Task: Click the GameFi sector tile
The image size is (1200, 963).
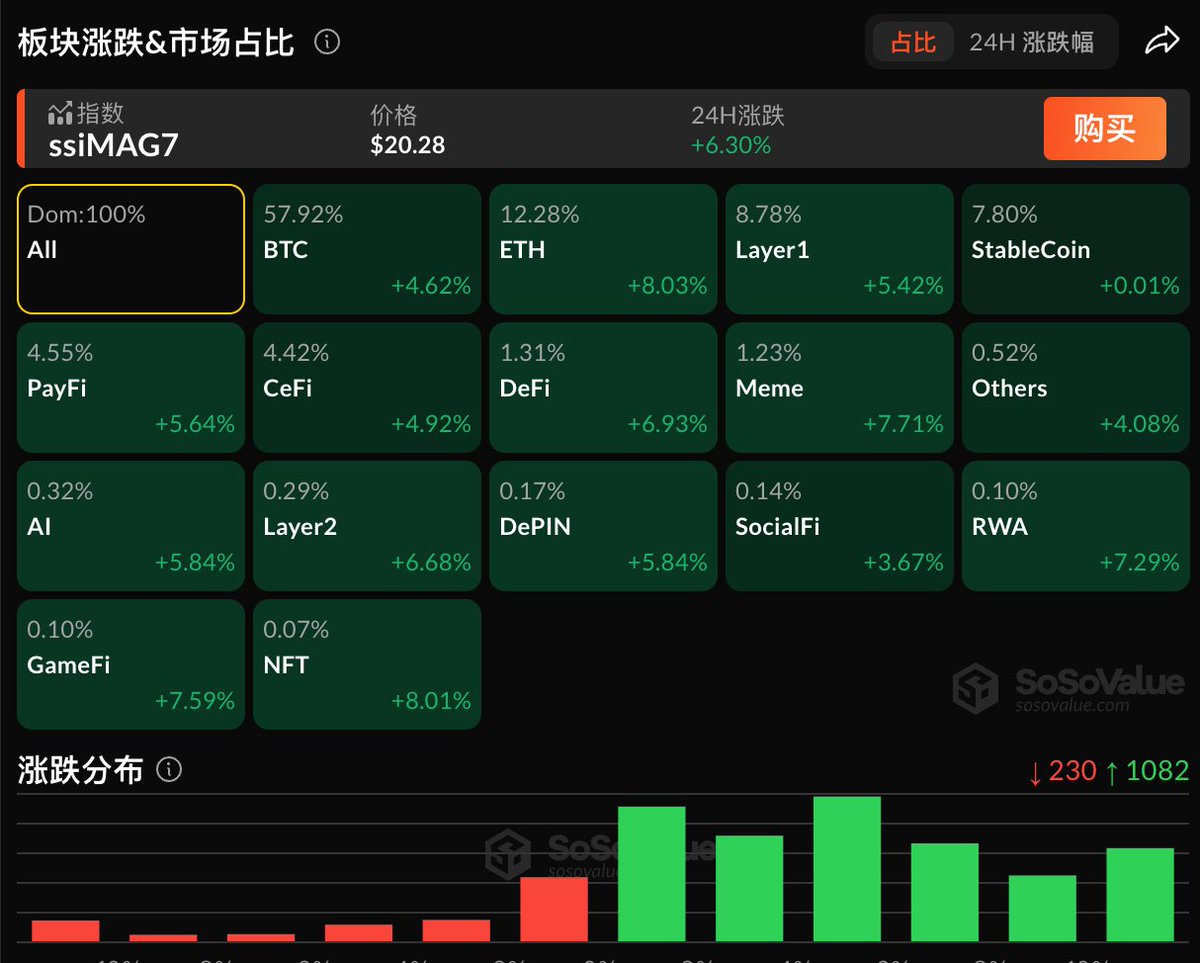Action: (x=130, y=663)
